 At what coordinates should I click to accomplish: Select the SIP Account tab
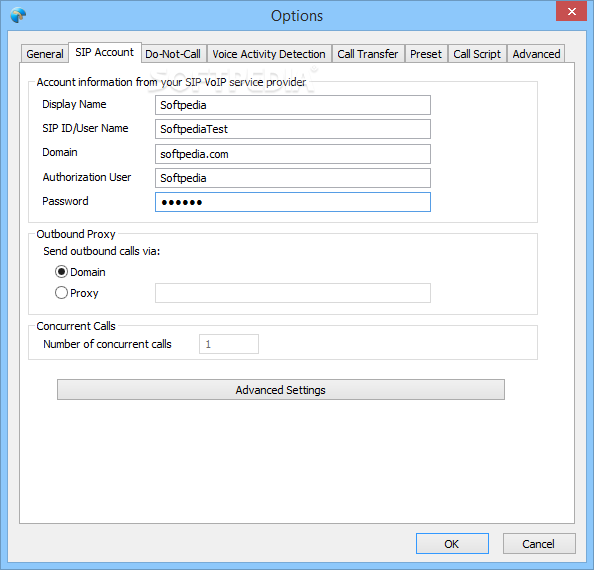[x=105, y=52]
